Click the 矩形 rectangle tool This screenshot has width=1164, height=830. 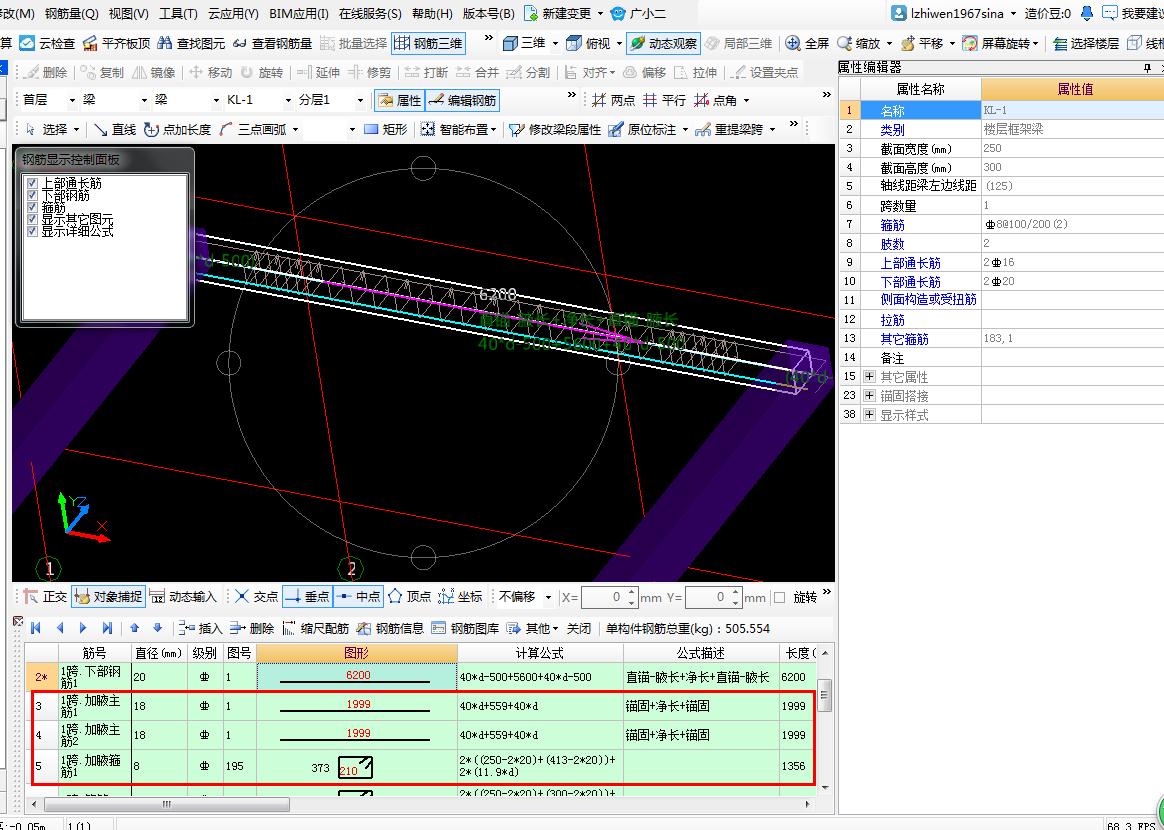pyautogui.click(x=386, y=129)
